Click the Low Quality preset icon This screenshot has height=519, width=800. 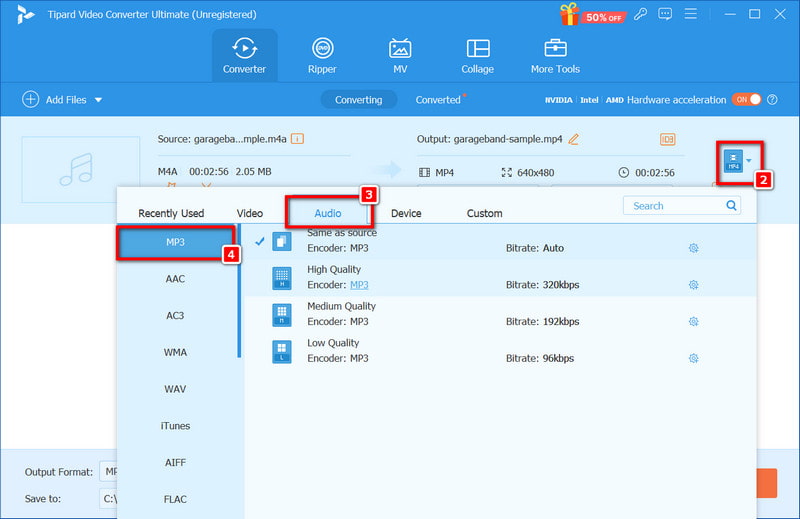[282, 352]
